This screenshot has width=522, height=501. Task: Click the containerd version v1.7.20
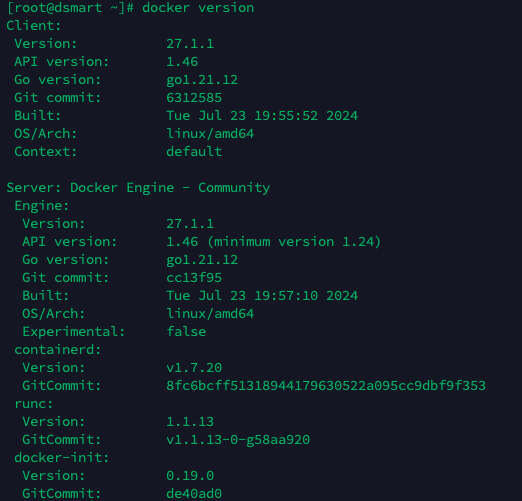click(194, 368)
